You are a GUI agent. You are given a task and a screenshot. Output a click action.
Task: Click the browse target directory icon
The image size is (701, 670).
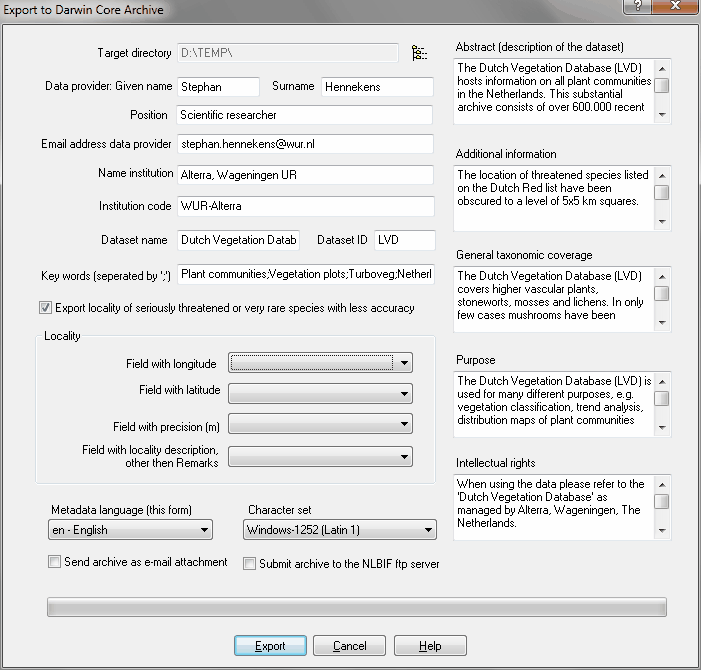[x=419, y=52]
